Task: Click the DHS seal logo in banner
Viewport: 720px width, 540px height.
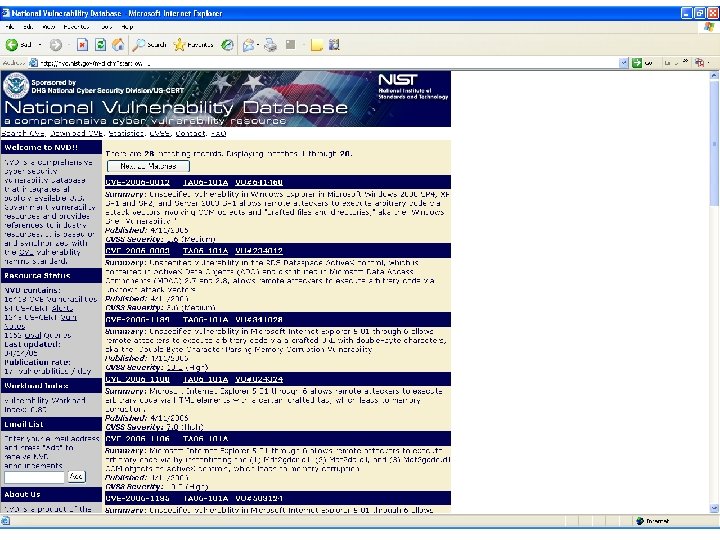Action: (16, 85)
